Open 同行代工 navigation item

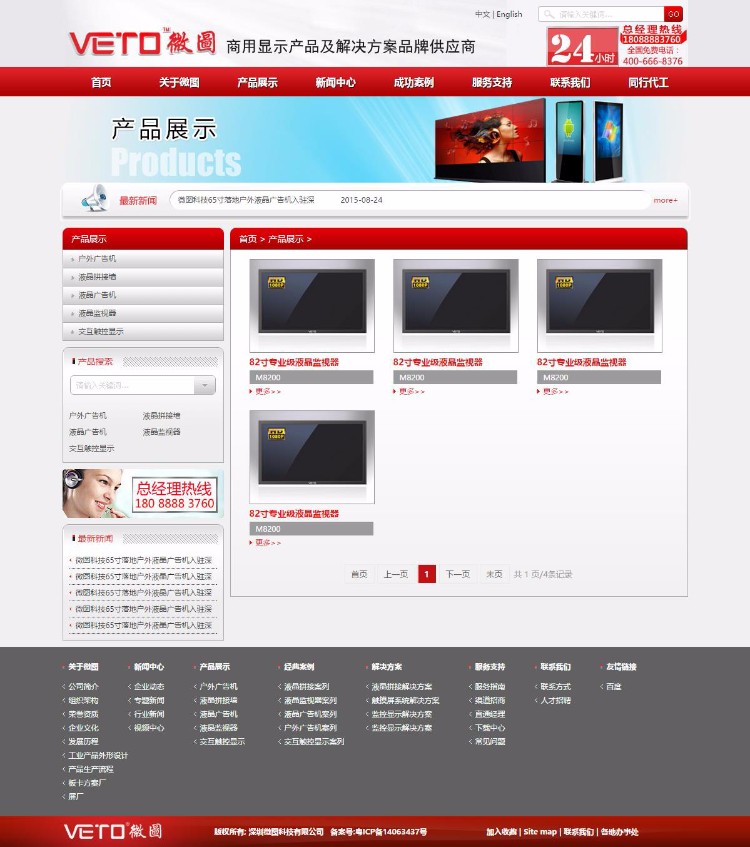(648, 83)
